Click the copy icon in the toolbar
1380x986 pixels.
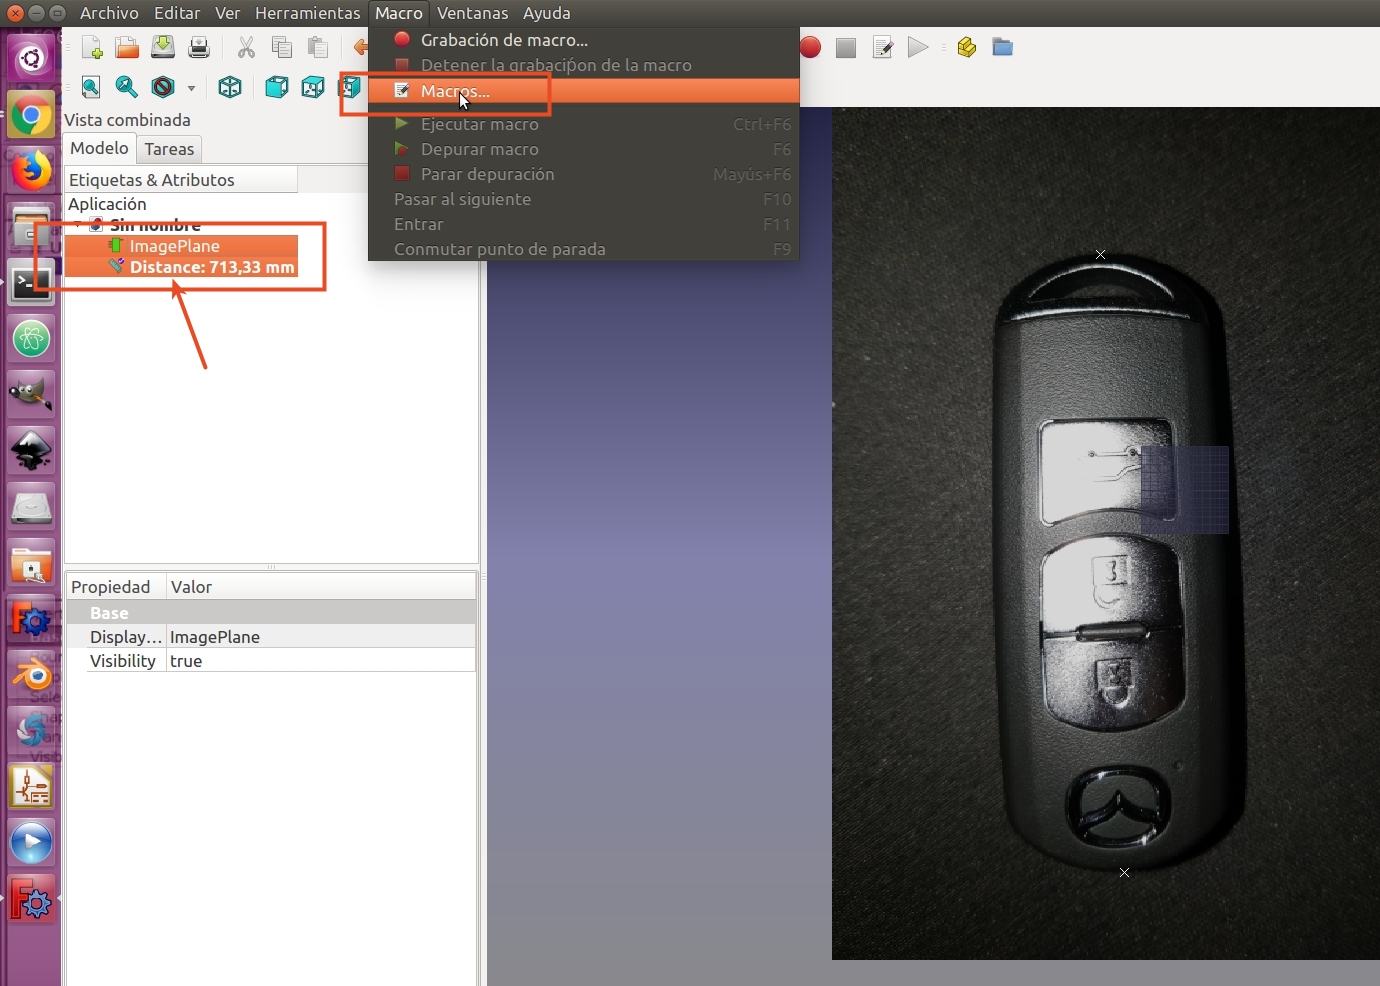click(x=282, y=47)
